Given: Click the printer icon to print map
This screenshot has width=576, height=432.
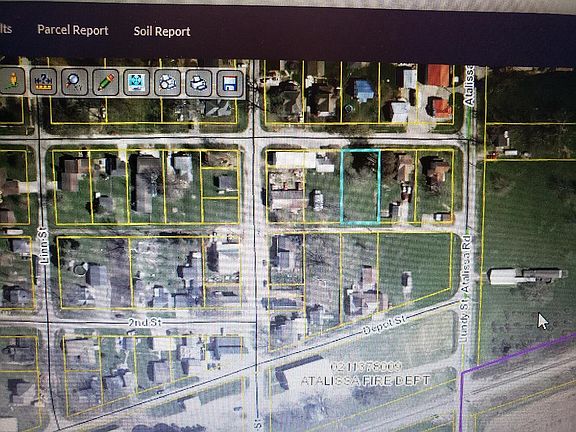Looking at the screenshot, I should coord(198,83).
